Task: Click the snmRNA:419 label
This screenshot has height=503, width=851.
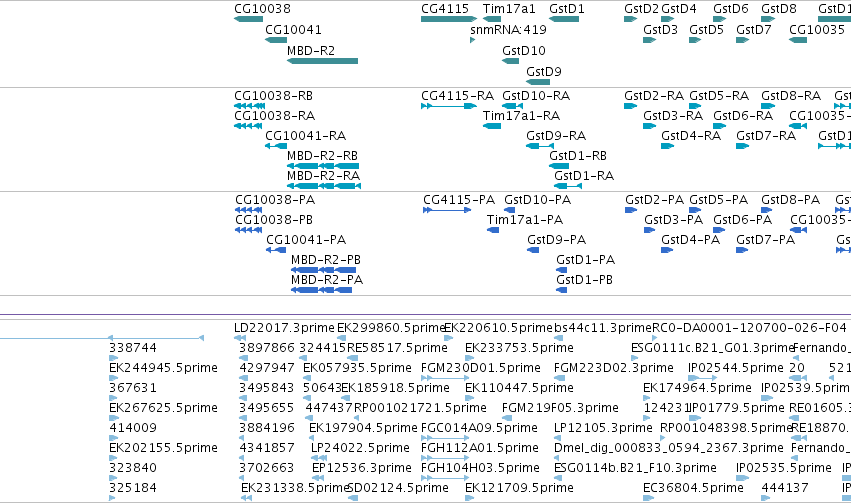Action: pyautogui.click(x=508, y=29)
